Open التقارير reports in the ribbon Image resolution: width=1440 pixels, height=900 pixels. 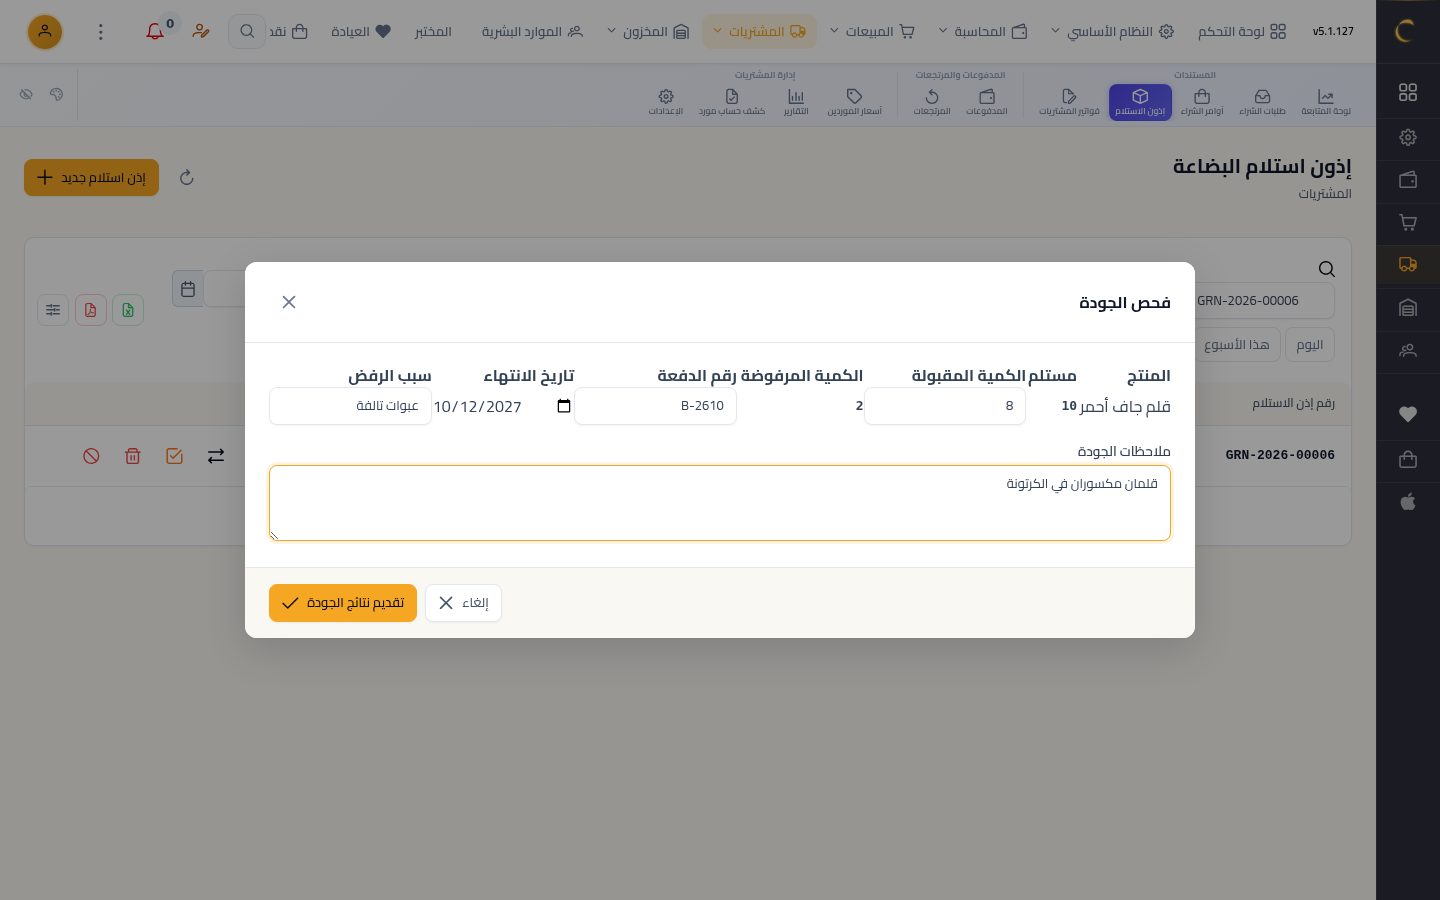[x=796, y=102]
